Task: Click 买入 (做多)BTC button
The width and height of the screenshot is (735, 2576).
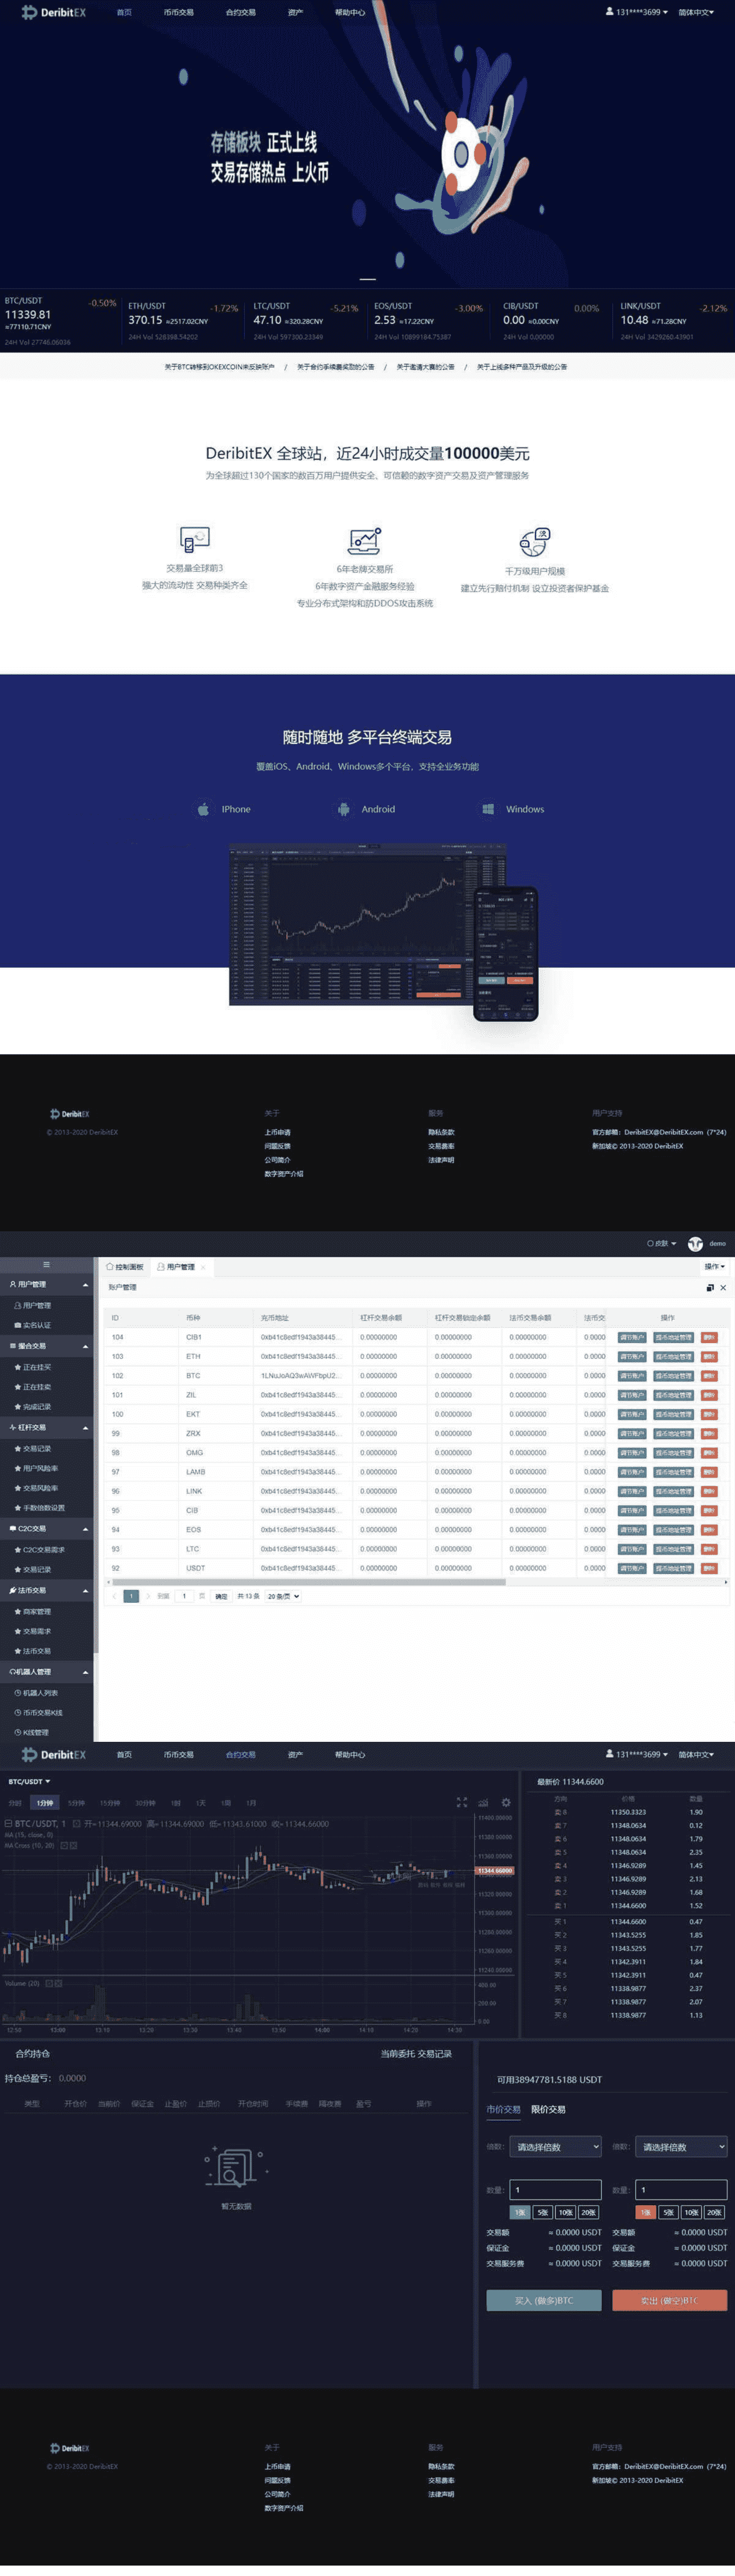Action: click(x=544, y=2300)
